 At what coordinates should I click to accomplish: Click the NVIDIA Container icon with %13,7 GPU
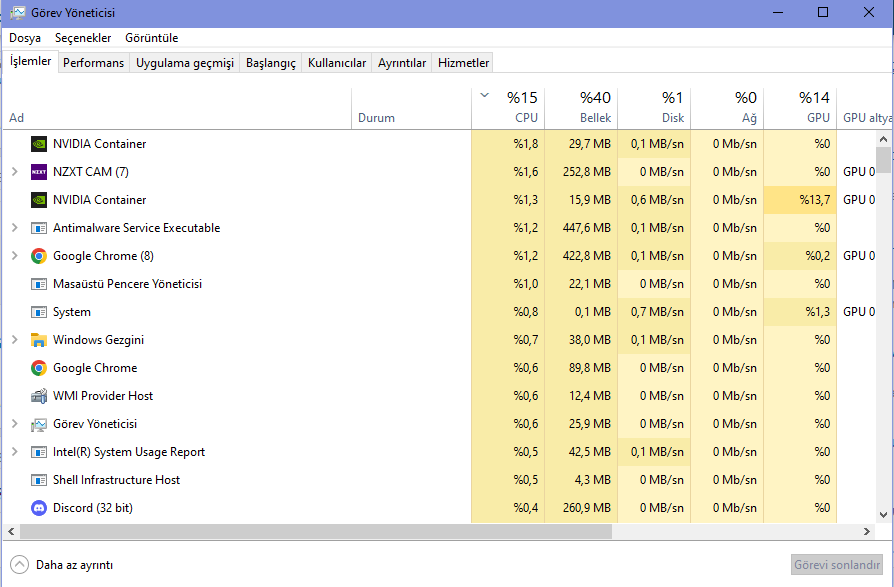click(39, 199)
